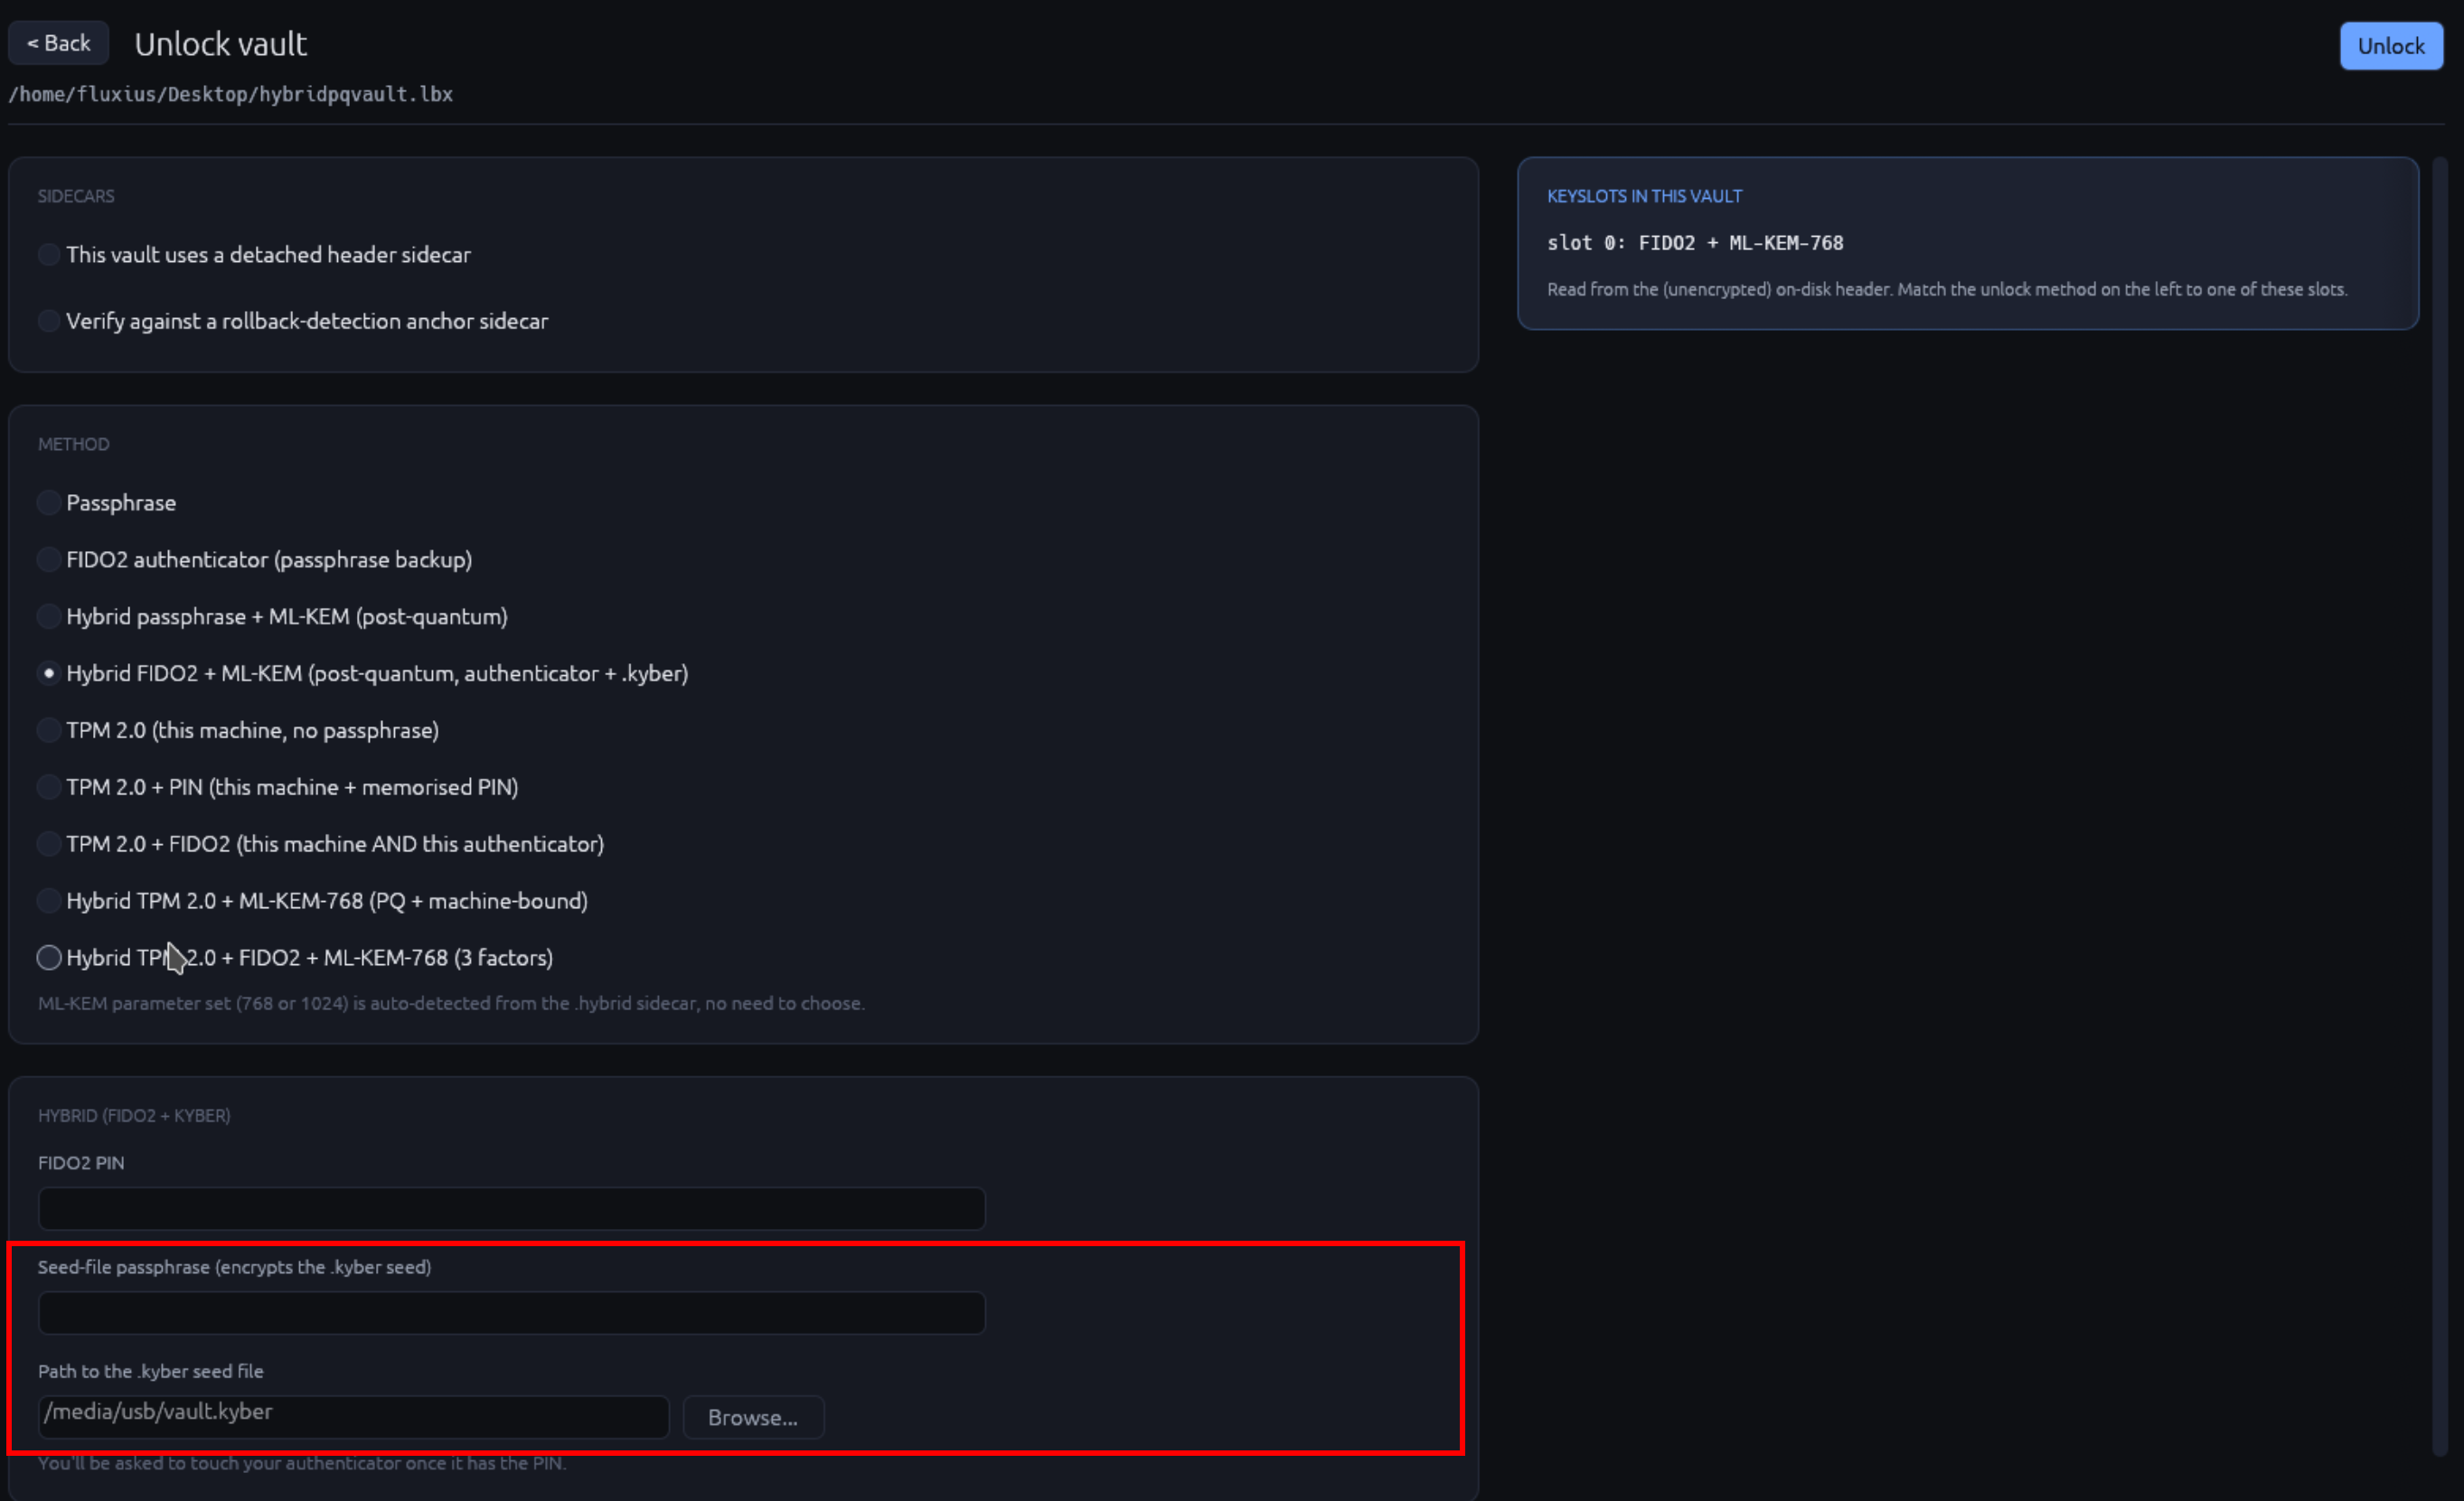The image size is (2464, 1501).
Task: Open the Browse... file picker
Action: pyautogui.click(x=752, y=1417)
